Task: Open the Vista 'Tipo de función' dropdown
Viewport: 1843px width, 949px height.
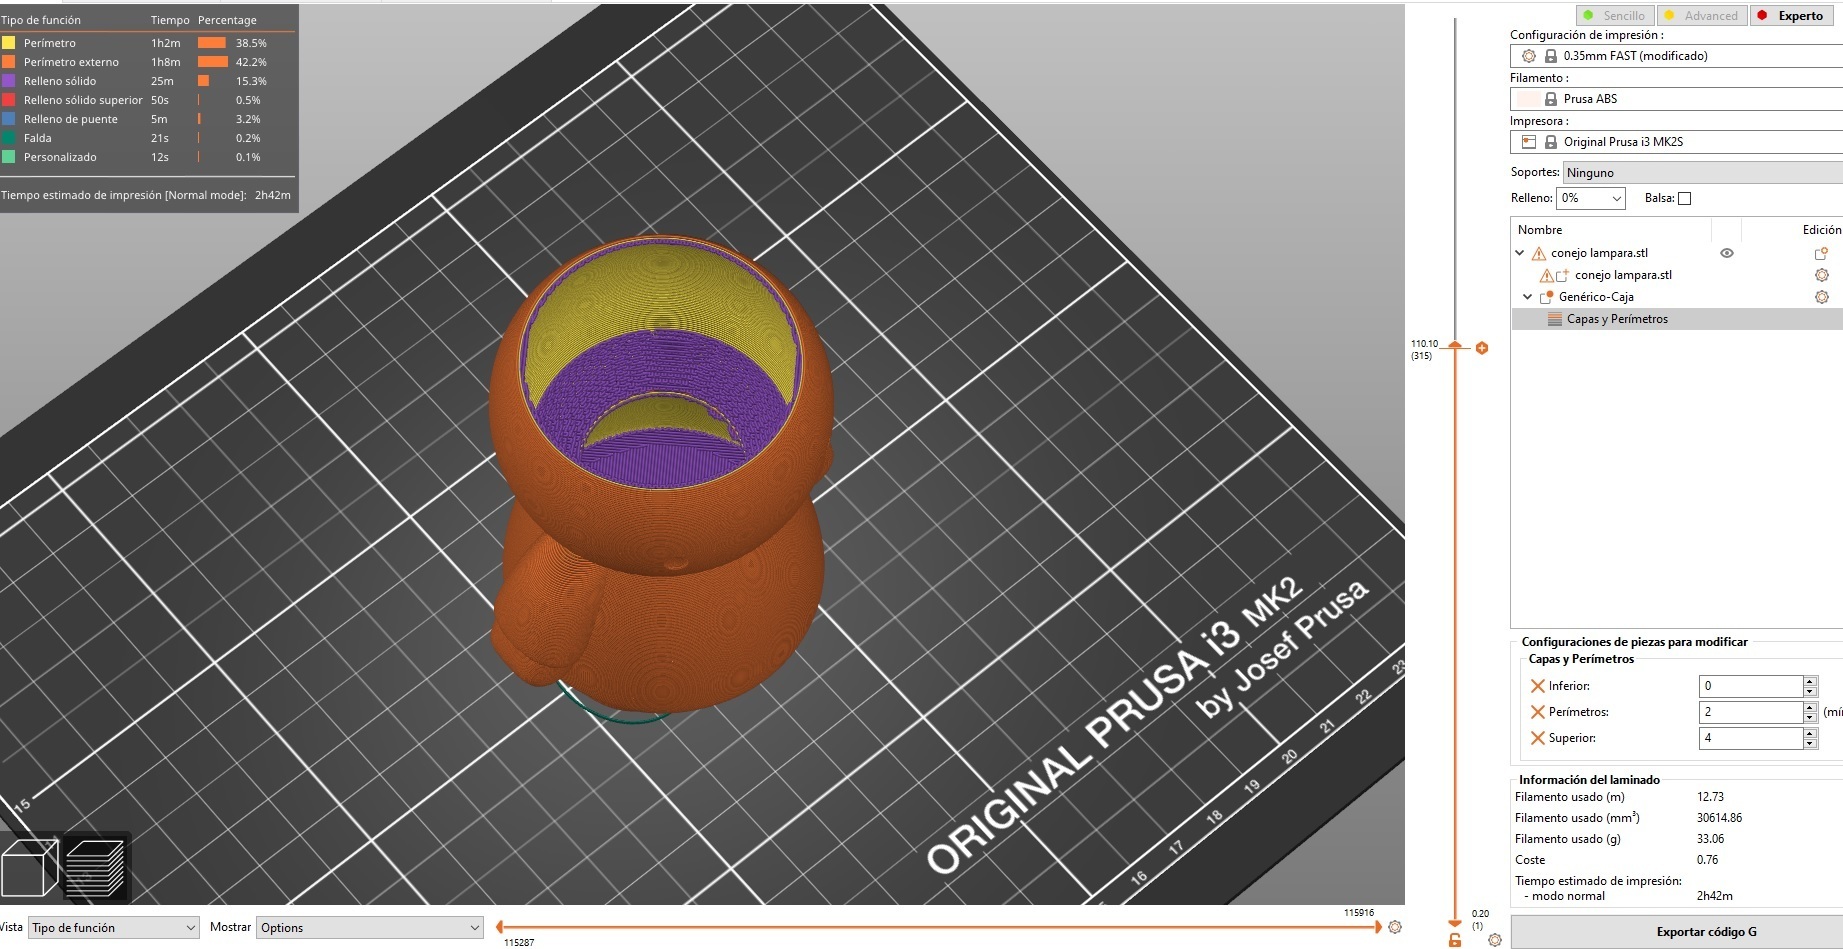Action: 114,928
